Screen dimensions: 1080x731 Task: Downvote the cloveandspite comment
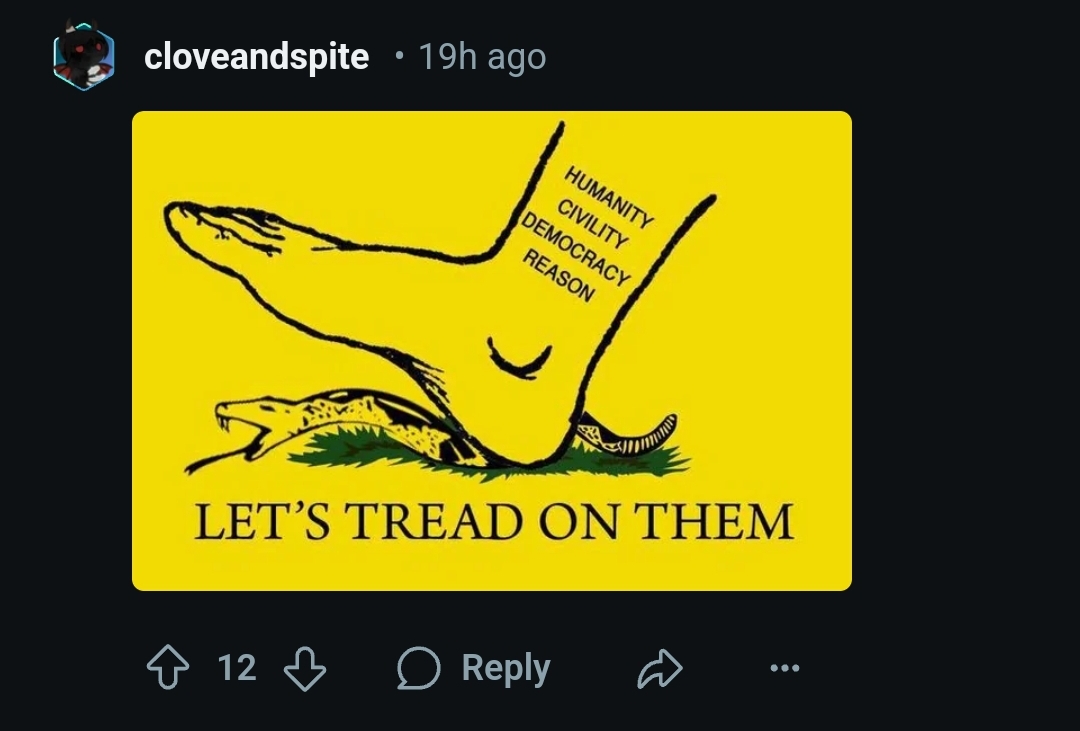tap(305, 668)
